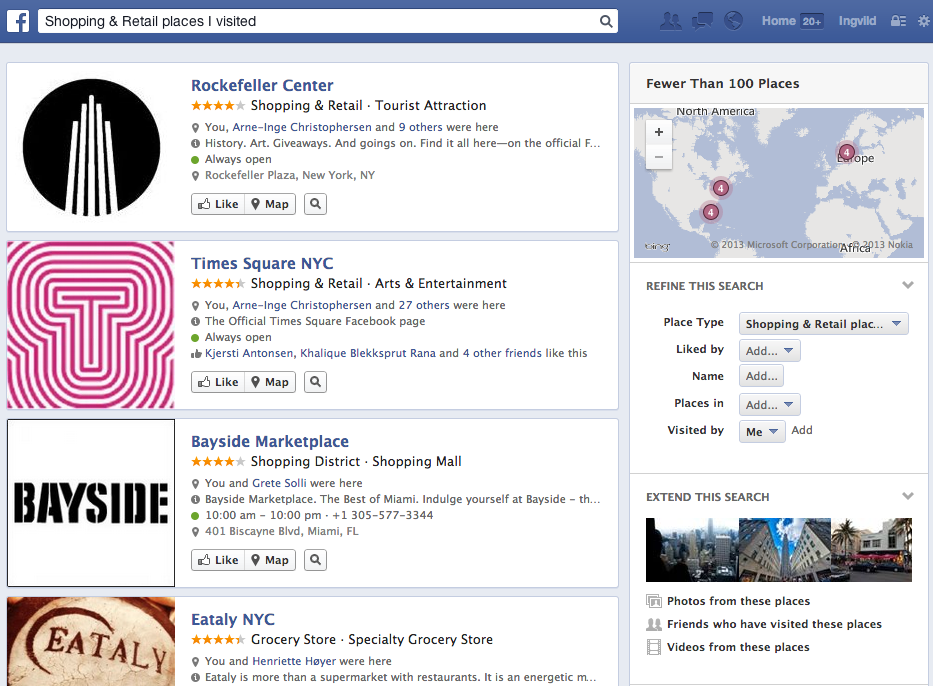The width and height of the screenshot is (933, 686).
Task: Open Rockefeller Center page title
Action: [x=262, y=85]
